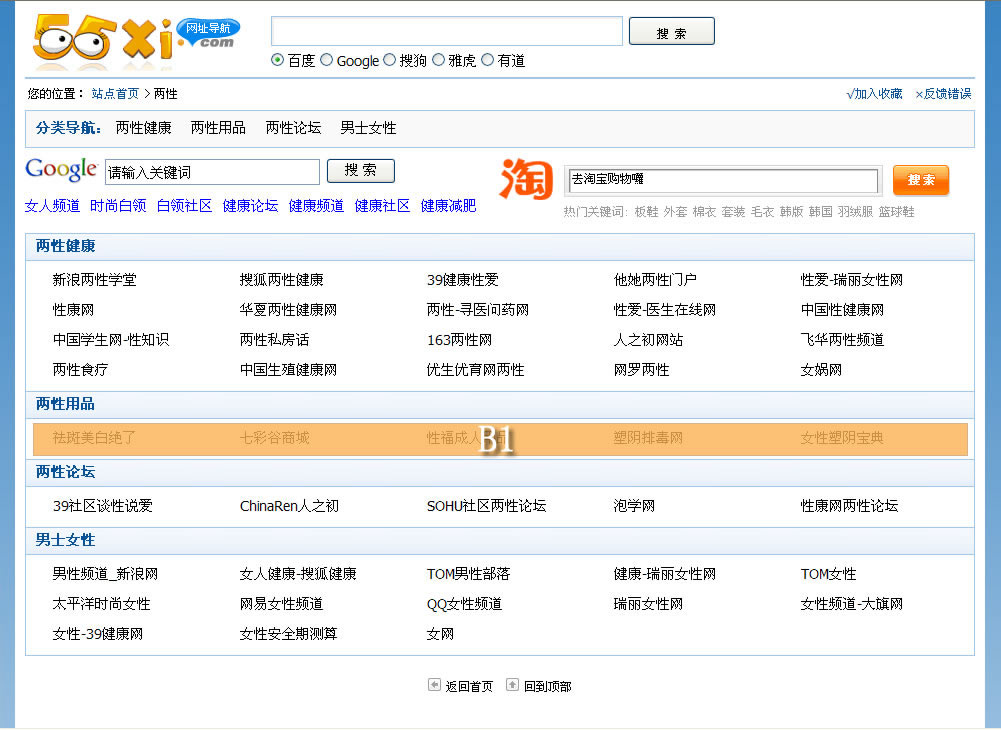Click hot keyword 套装
Viewport: 1001px width, 730px height.
[x=733, y=211]
